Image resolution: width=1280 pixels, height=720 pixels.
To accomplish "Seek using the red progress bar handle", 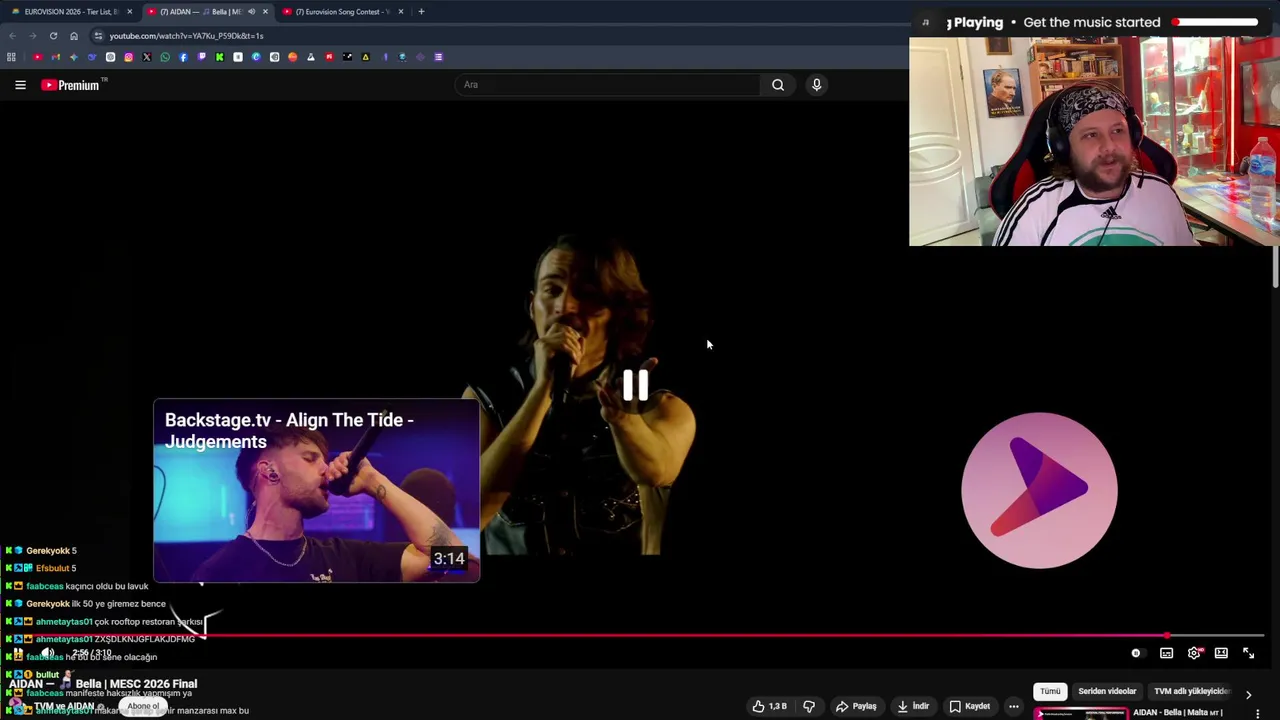I will pos(1167,635).
